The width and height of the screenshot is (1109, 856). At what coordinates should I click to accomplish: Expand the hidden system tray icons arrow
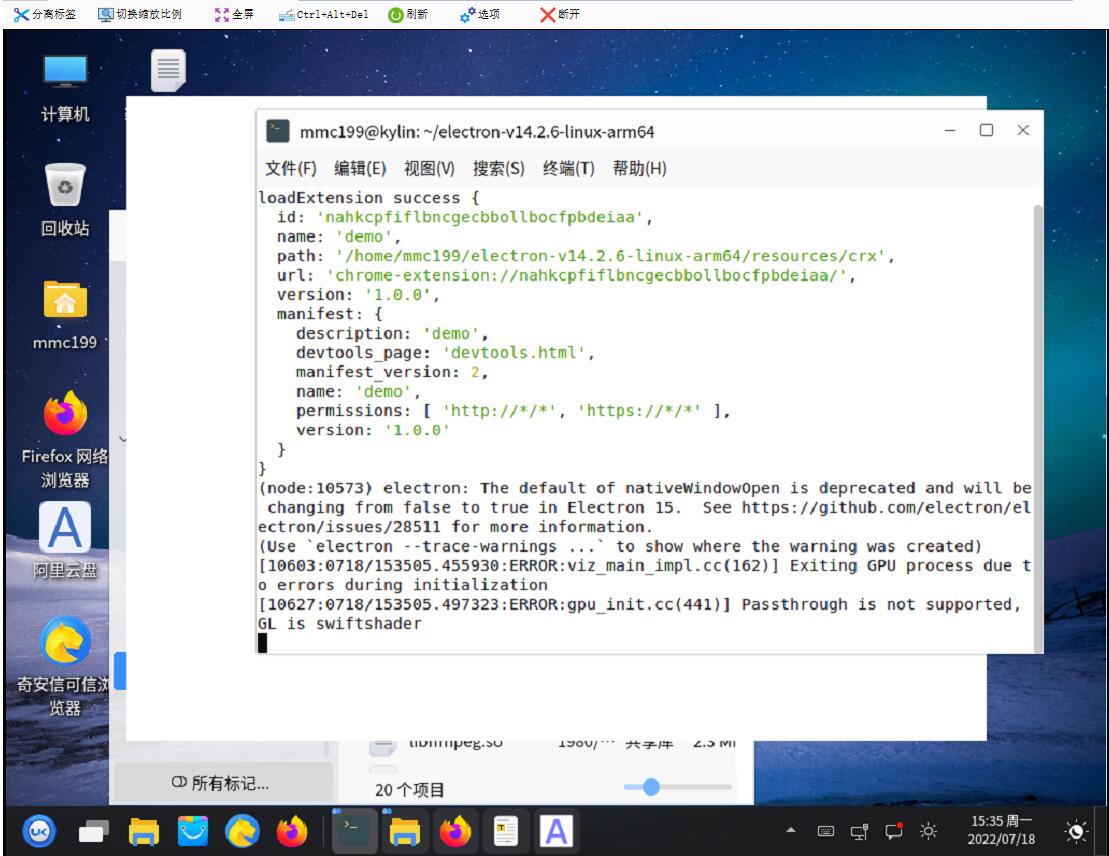coord(791,831)
